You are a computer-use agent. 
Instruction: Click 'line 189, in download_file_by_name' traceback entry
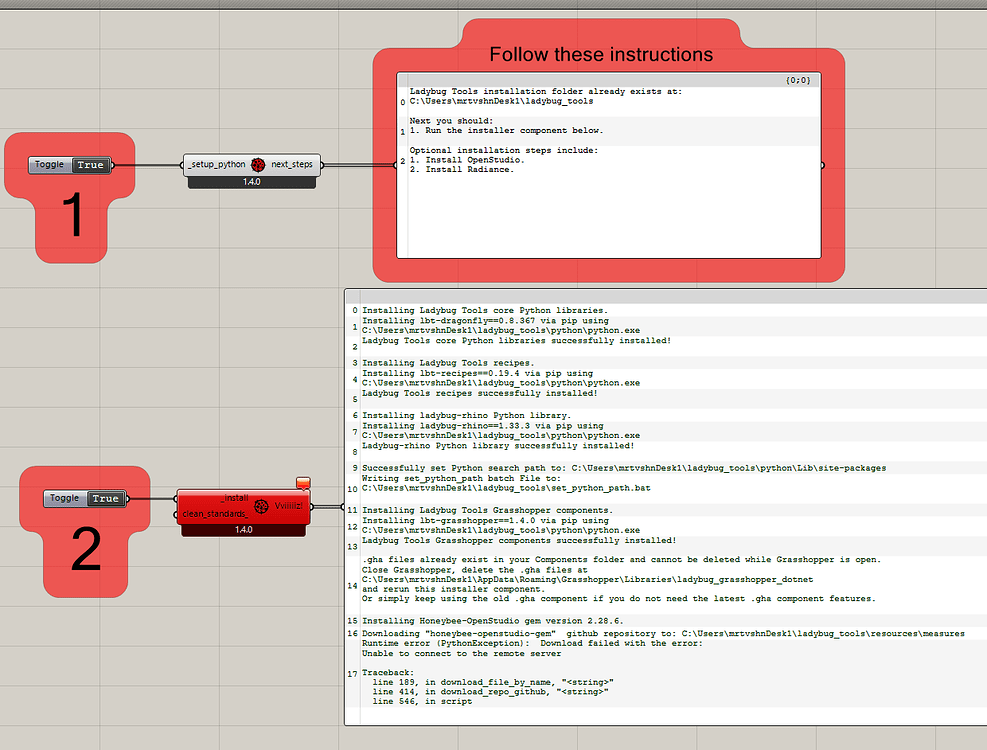click(493, 683)
